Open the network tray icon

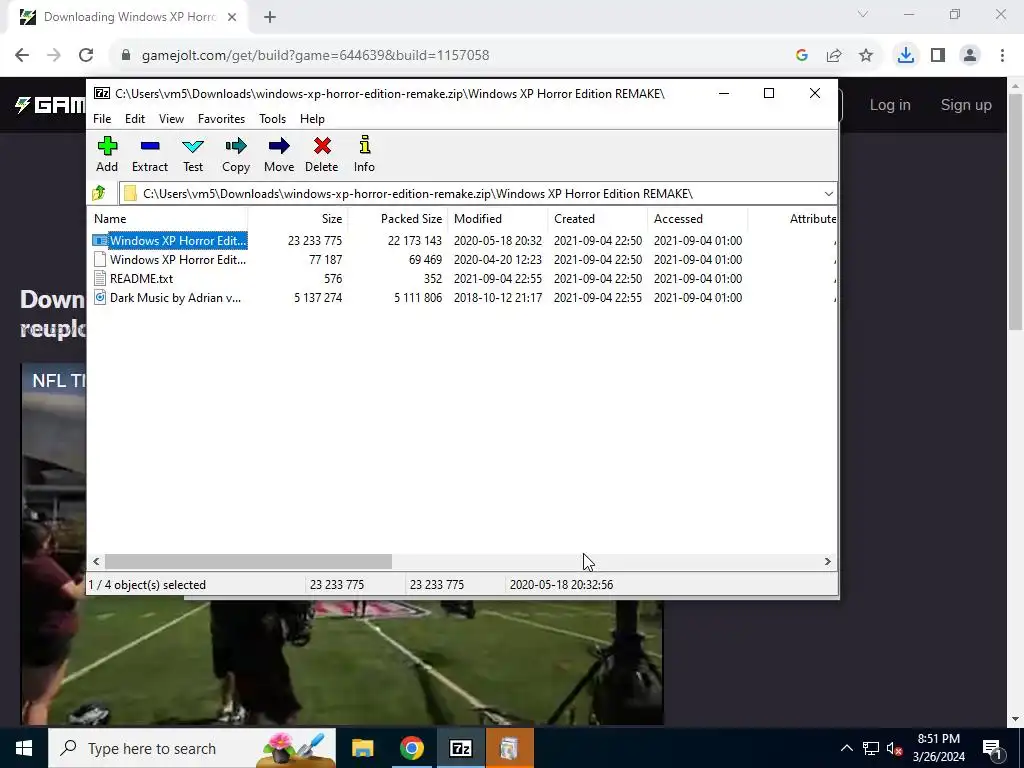click(871, 748)
